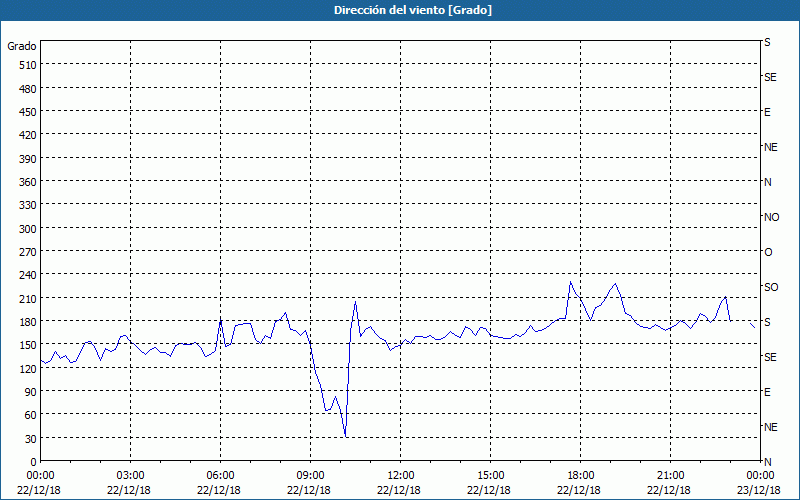Select the 420 degree axis label

(28, 135)
